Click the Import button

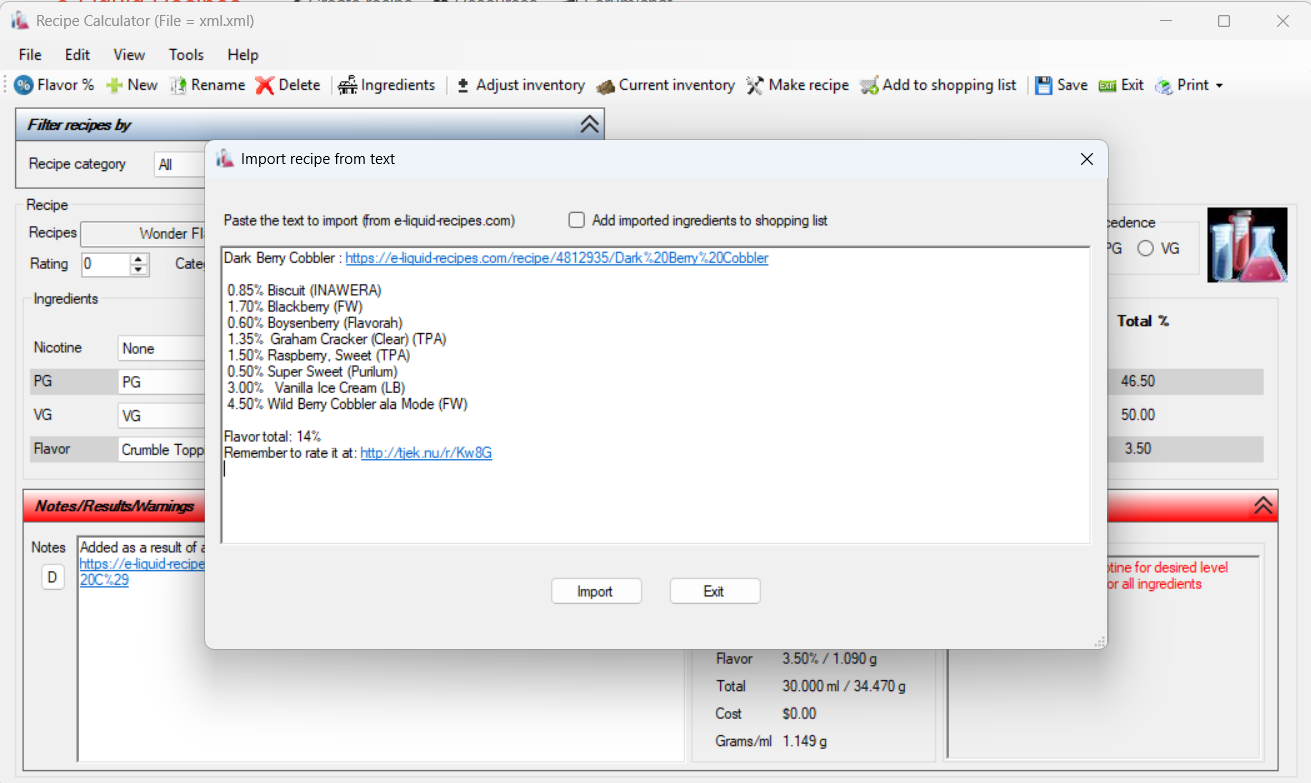[x=596, y=591]
